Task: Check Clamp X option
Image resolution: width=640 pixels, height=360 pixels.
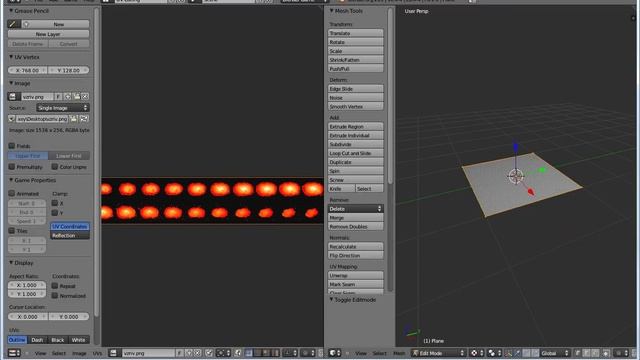Action: pyautogui.click(x=55, y=203)
